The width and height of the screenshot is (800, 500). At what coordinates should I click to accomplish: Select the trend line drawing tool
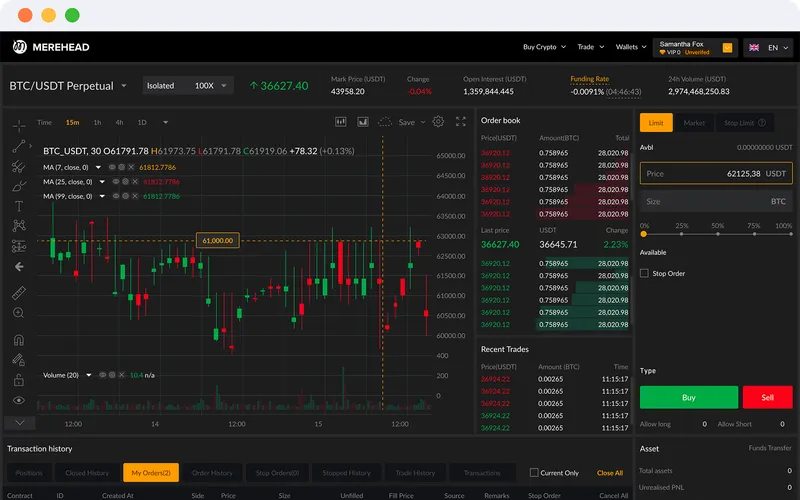tap(19, 146)
